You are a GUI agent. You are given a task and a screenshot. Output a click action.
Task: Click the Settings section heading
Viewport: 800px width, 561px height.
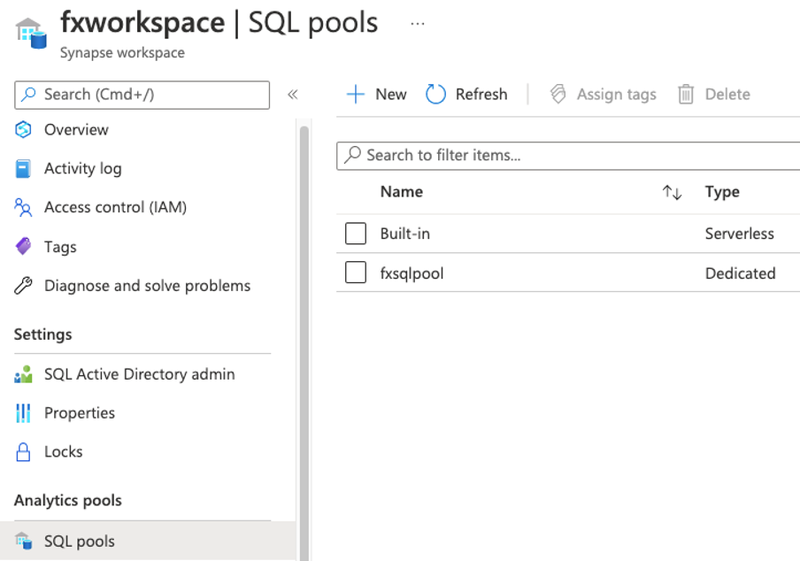coord(43,335)
